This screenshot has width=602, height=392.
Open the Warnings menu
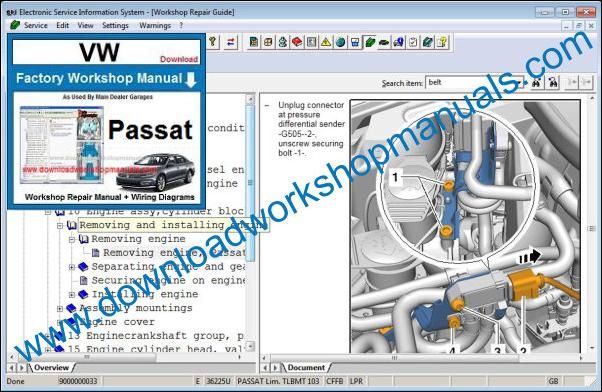pos(155,26)
